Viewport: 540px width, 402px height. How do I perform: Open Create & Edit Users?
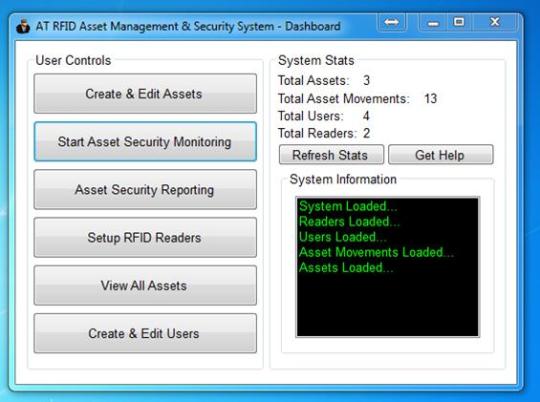coord(145,333)
